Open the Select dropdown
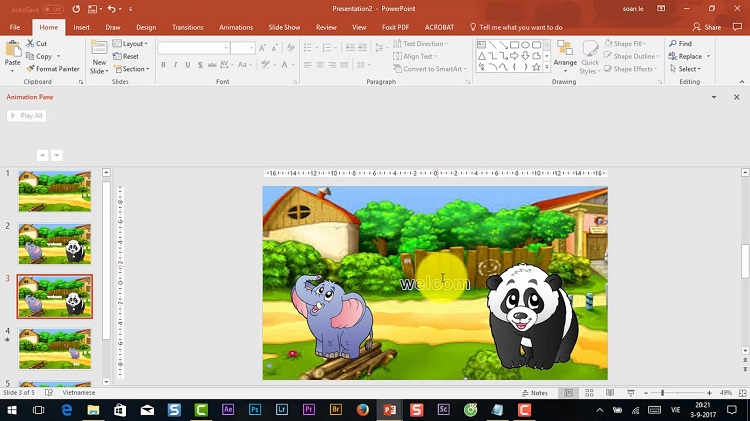The height and width of the screenshot is (421, 750). (x=685, y=69)
